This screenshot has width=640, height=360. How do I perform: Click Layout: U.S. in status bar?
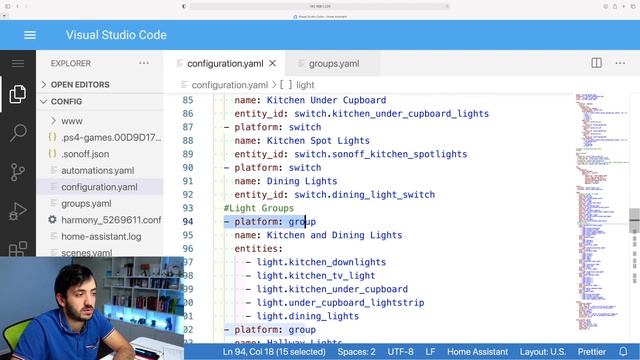542,351
